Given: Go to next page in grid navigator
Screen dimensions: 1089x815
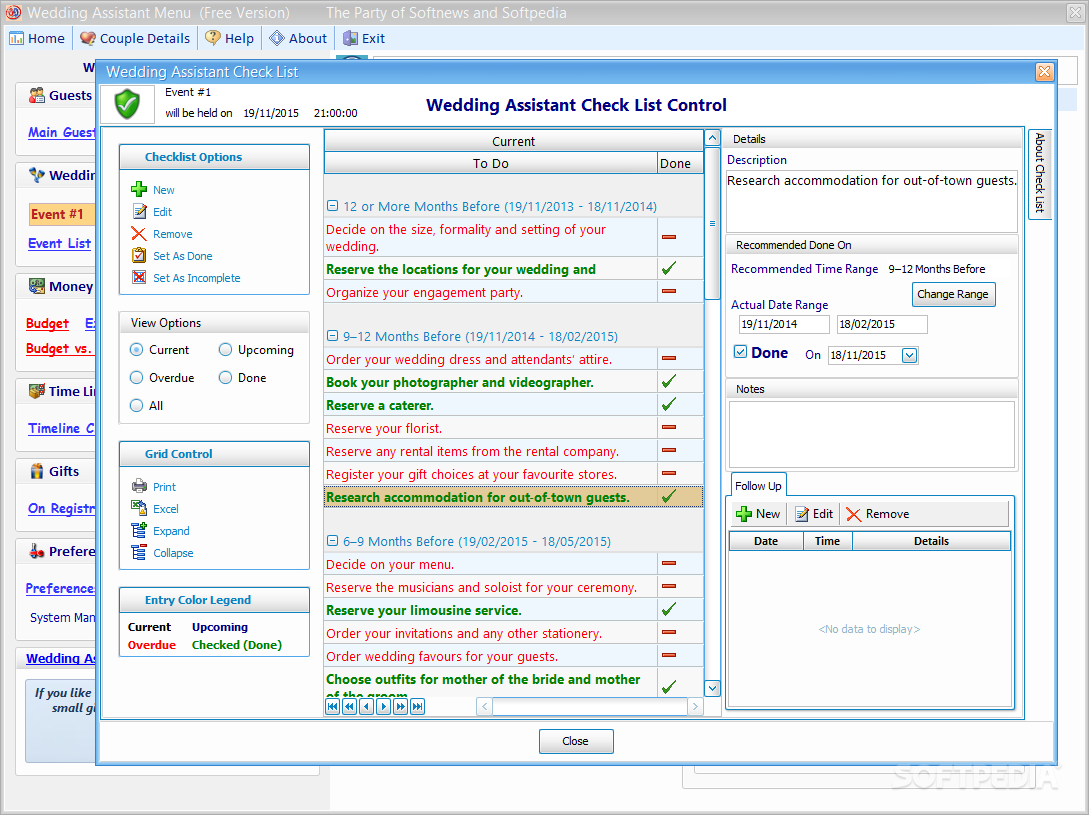Looking at the screenshot, I should [x=401, y=707].
